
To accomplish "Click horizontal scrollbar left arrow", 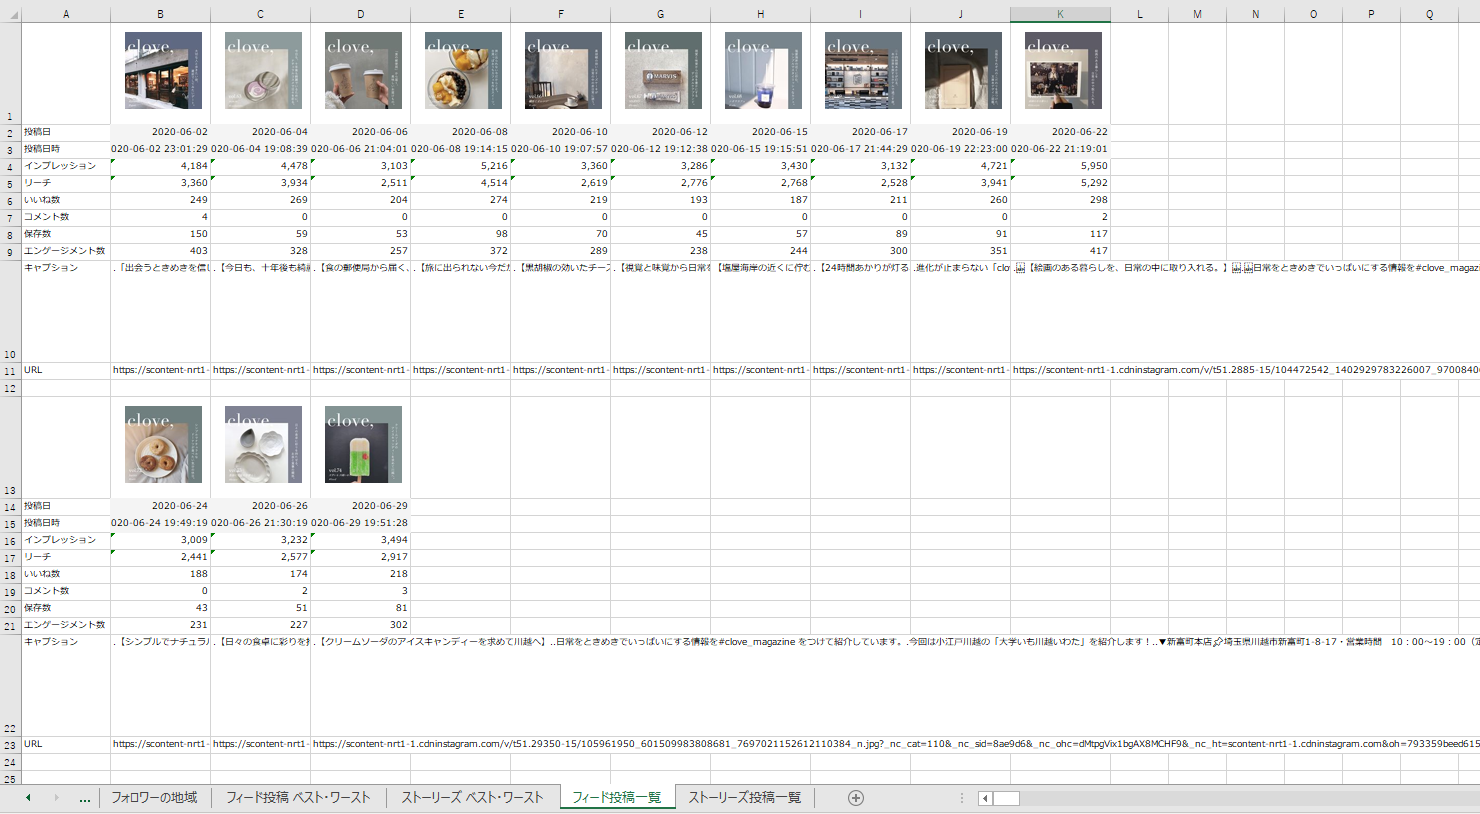I will point(985,798).
